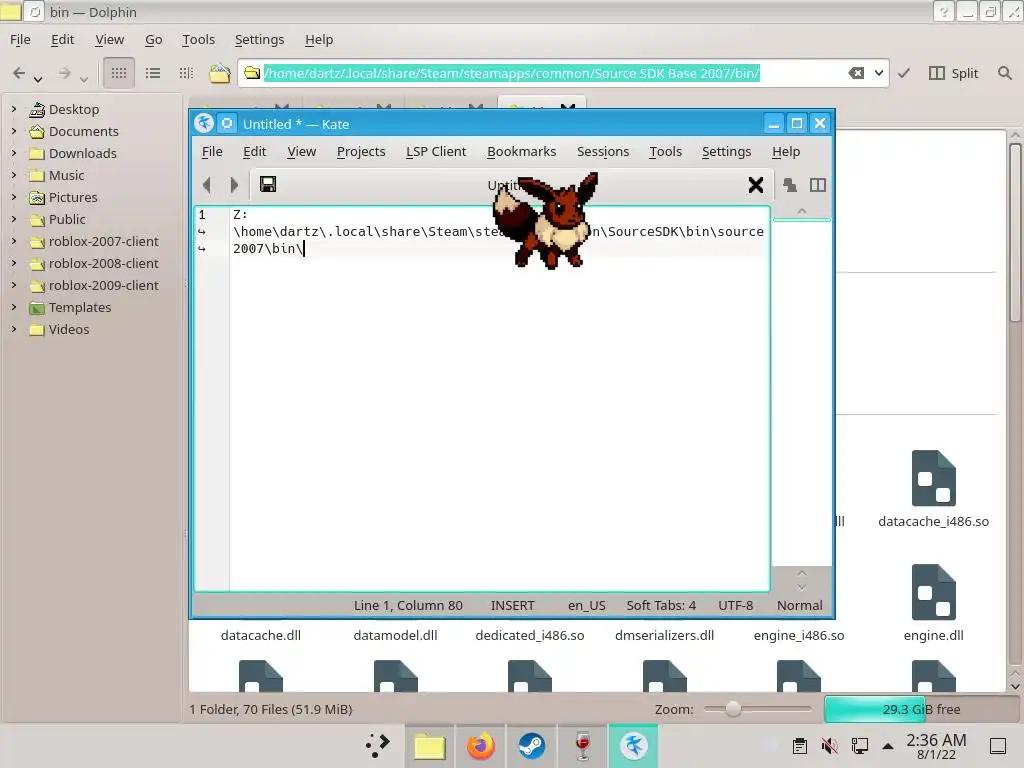Image resolution: width=1024 pixels, height=768 pixels.
Task: Open Kate Projects menu
Action: point(361,152)
